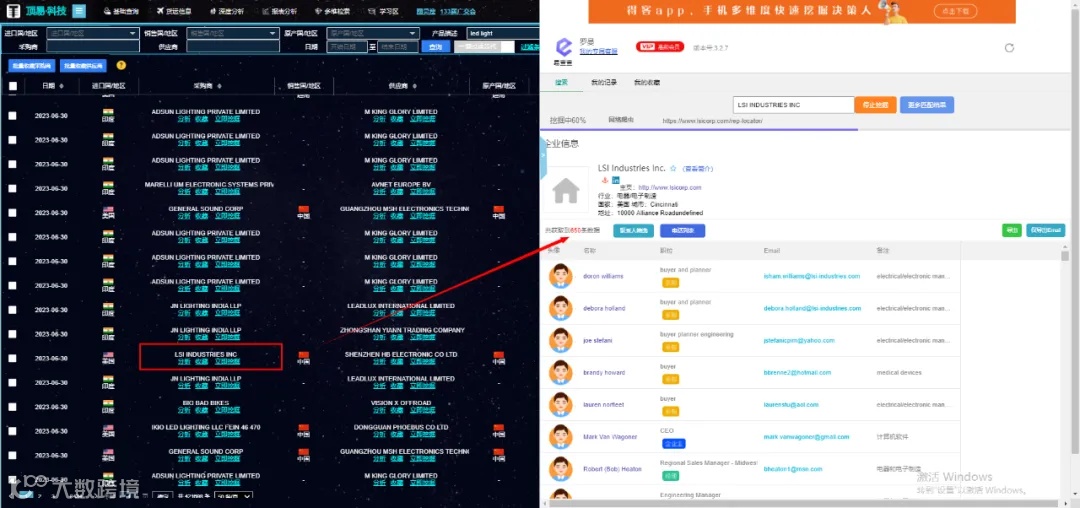Click the 顶易科技 logo icon

12,12
